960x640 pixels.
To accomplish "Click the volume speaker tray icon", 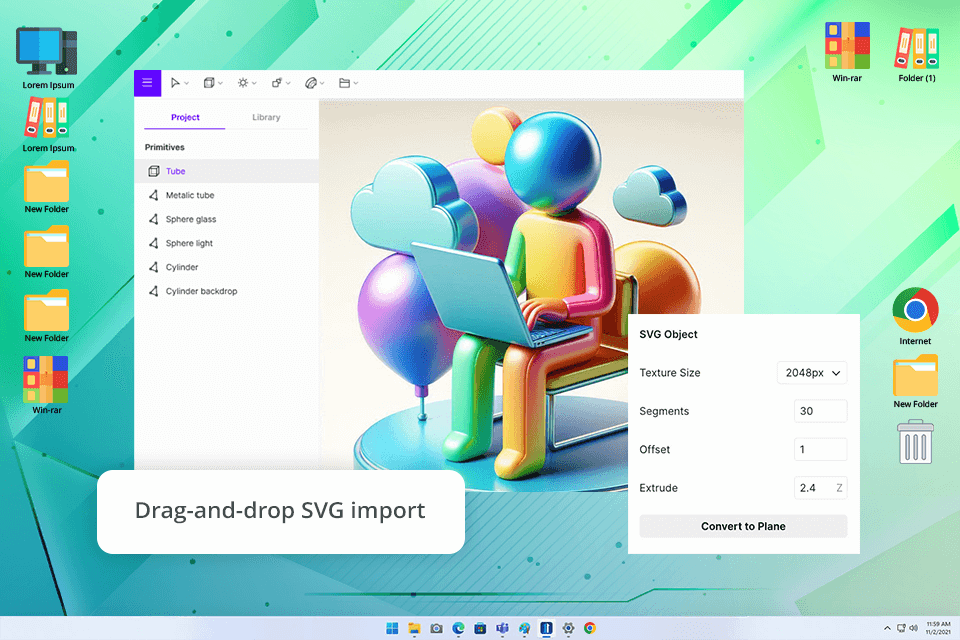I will coord(913,628).
